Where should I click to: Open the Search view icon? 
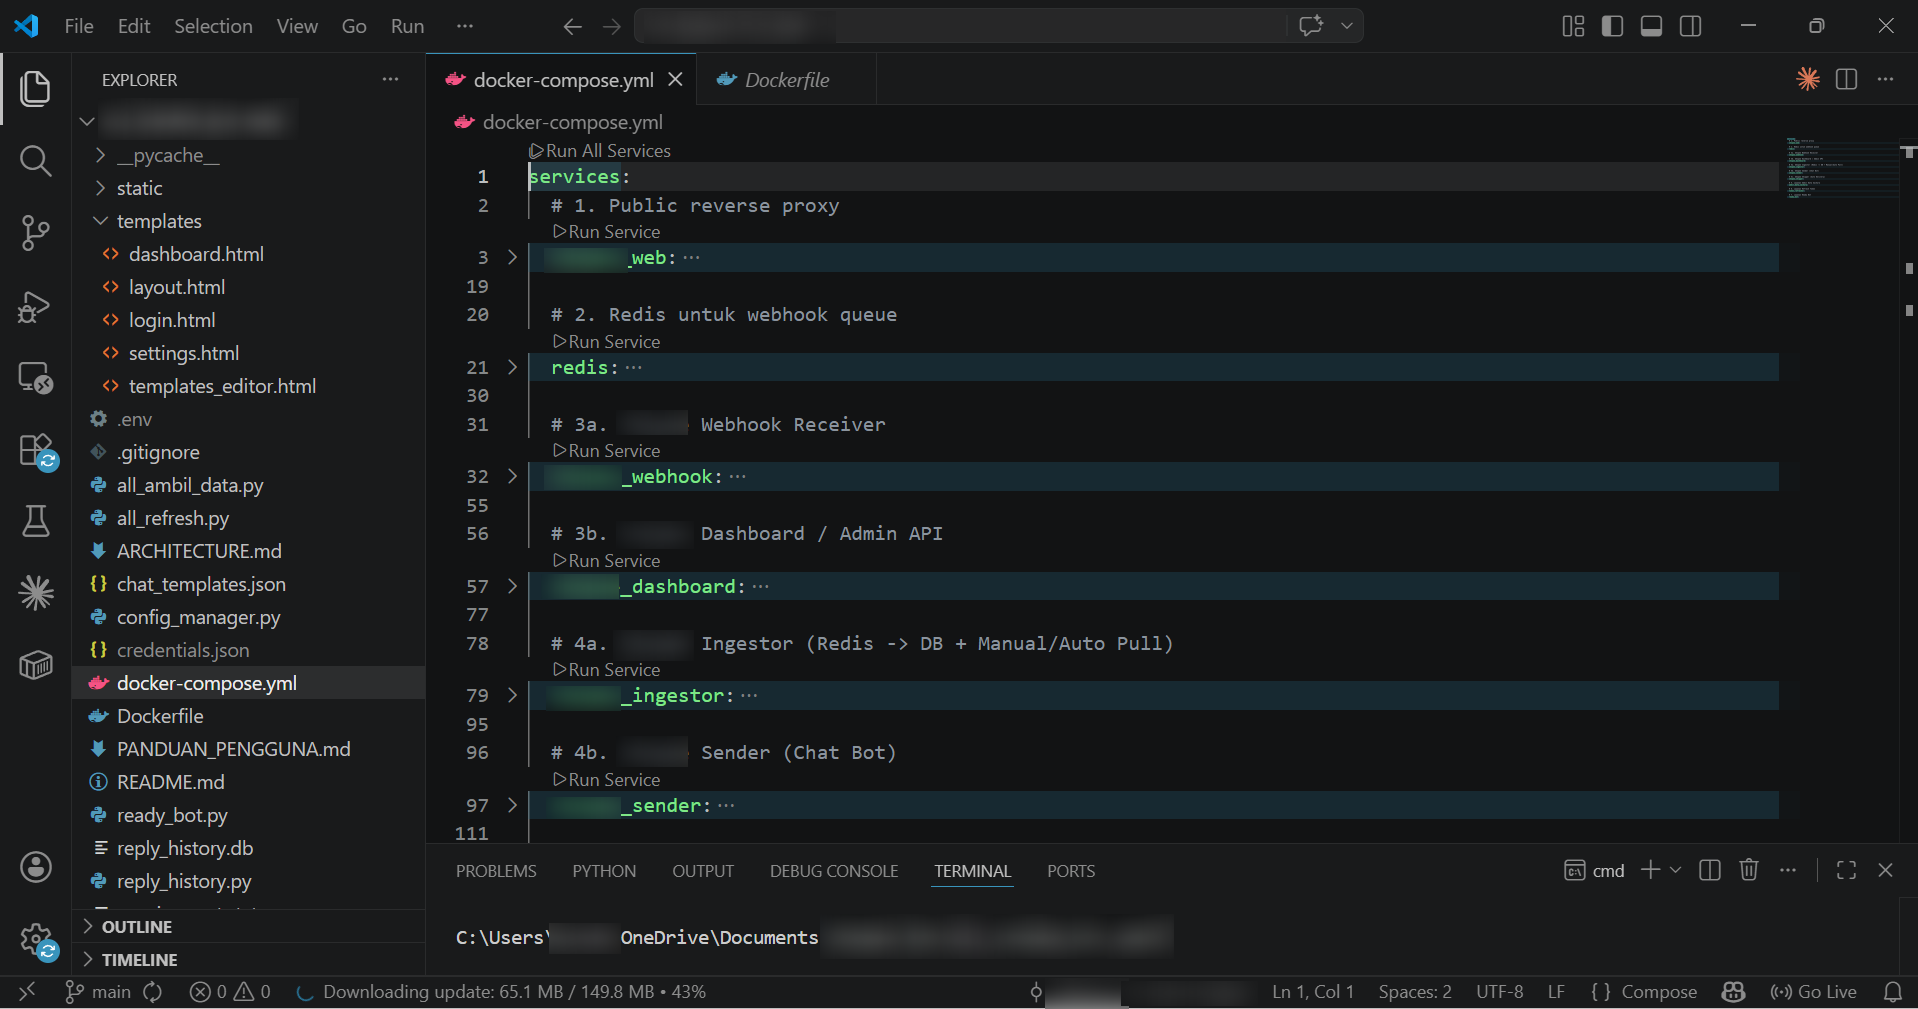point(36,160)
